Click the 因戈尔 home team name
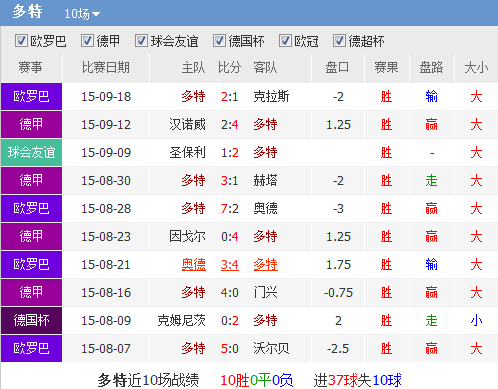This screenshot has width=498, height=389. (187, 237)
